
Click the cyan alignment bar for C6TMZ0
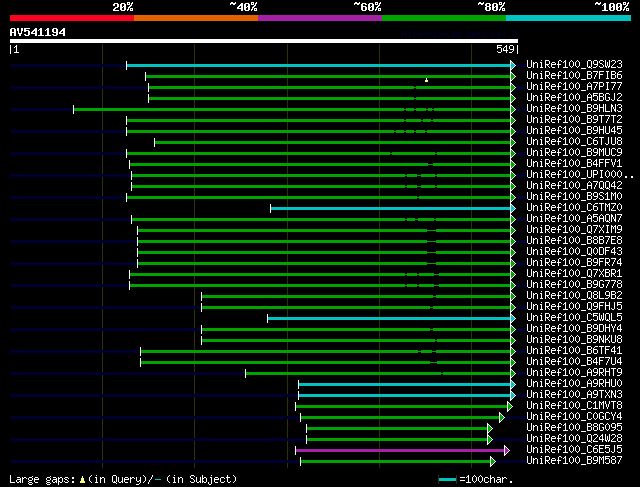point(391,209)
